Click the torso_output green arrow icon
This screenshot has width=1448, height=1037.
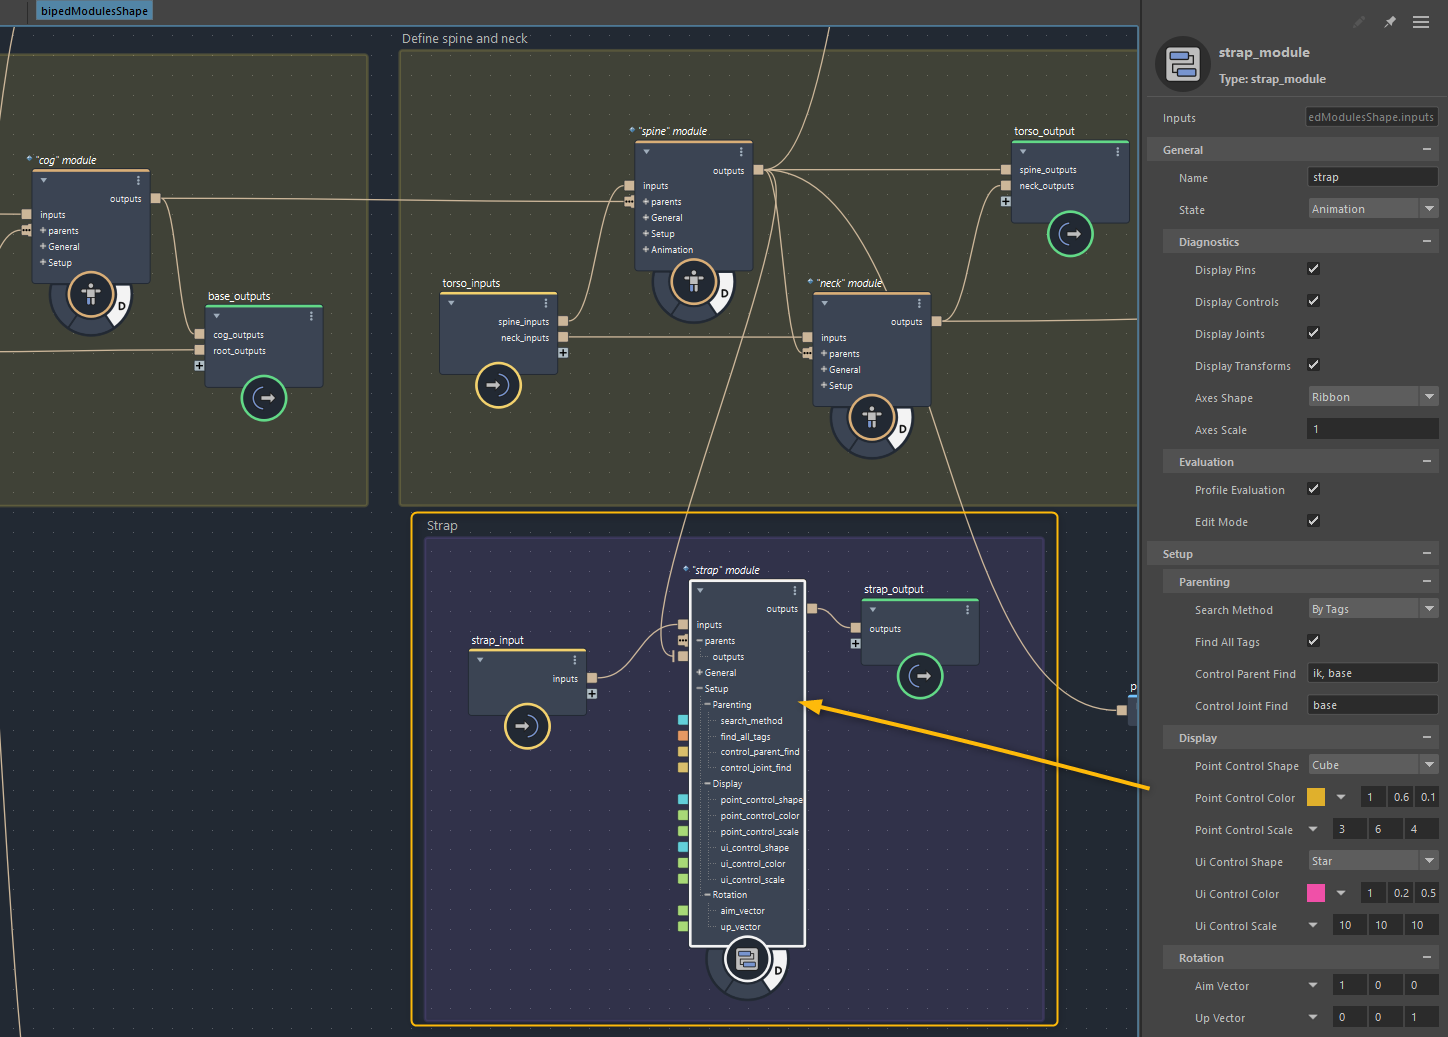point(1070,234)
